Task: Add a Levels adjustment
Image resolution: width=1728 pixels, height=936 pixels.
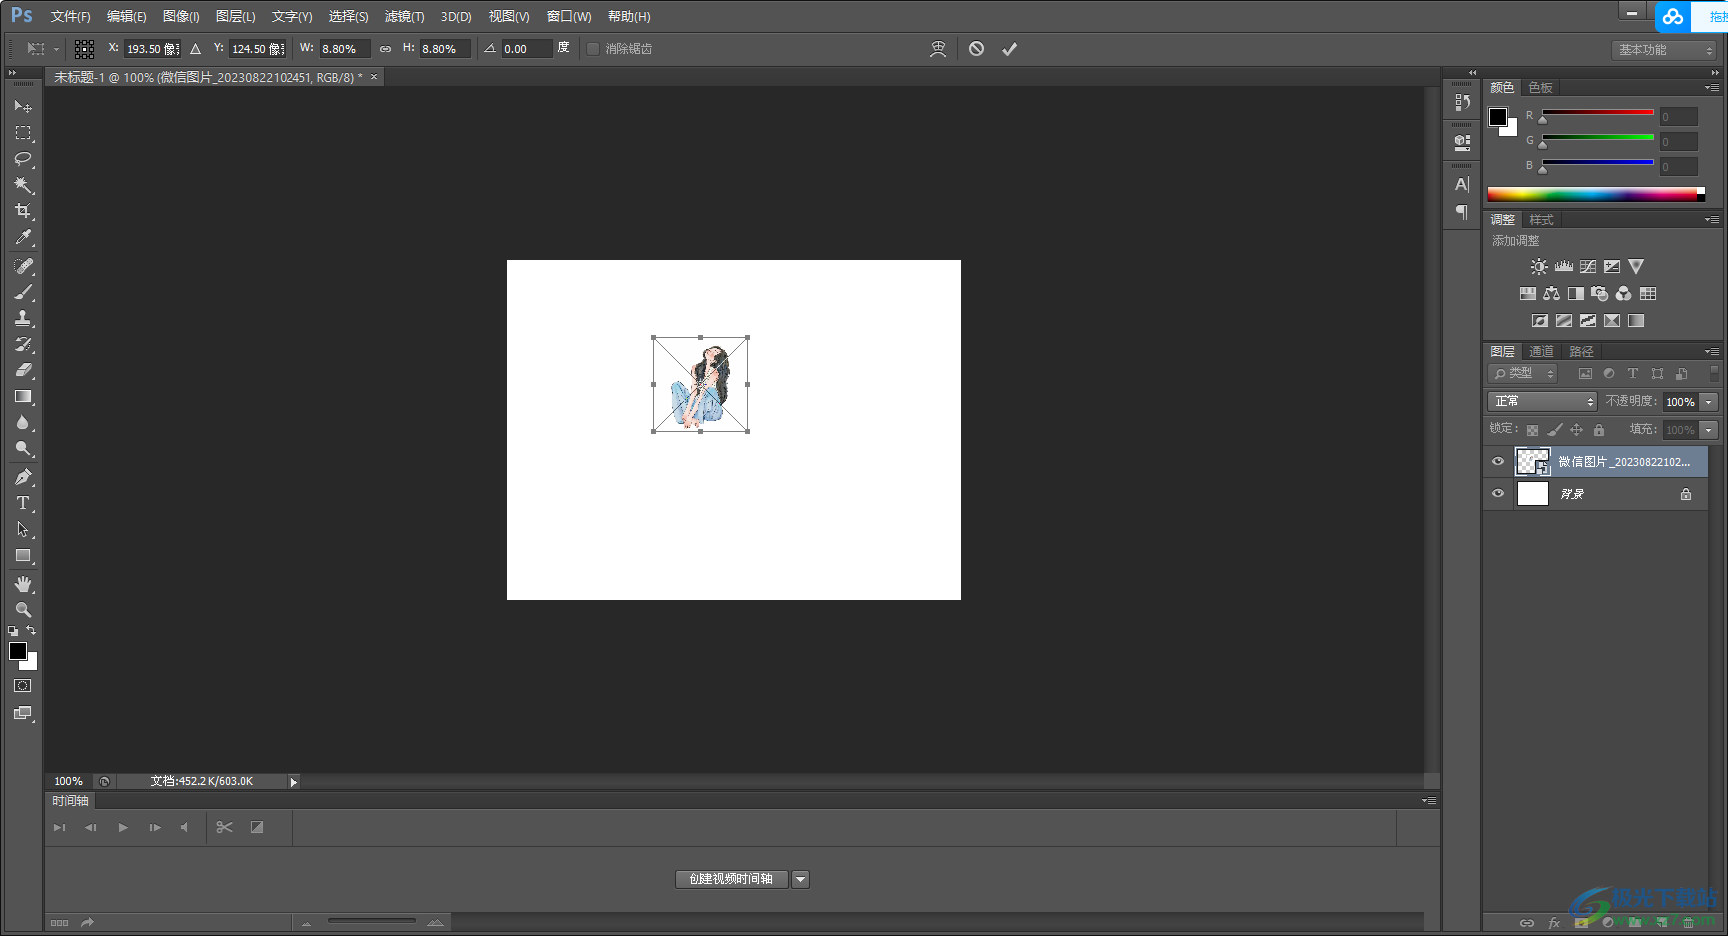Action: click(1563, 267)
